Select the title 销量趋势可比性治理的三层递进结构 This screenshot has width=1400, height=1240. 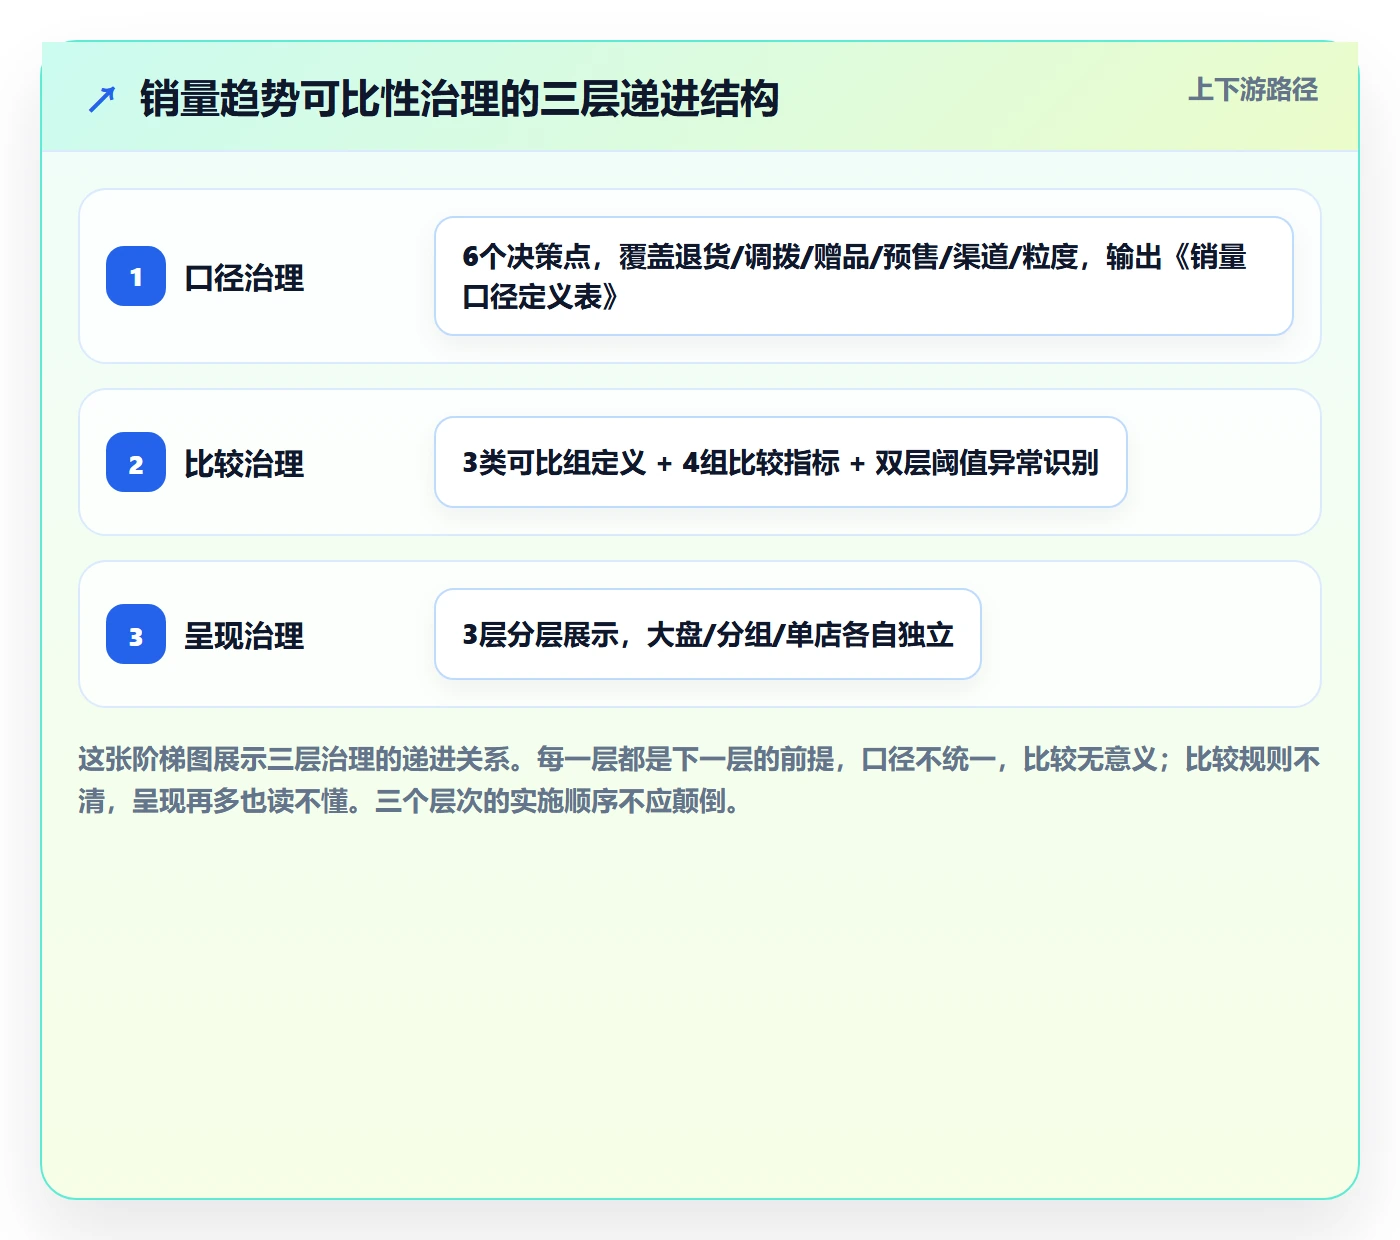(x=459, y=99)
